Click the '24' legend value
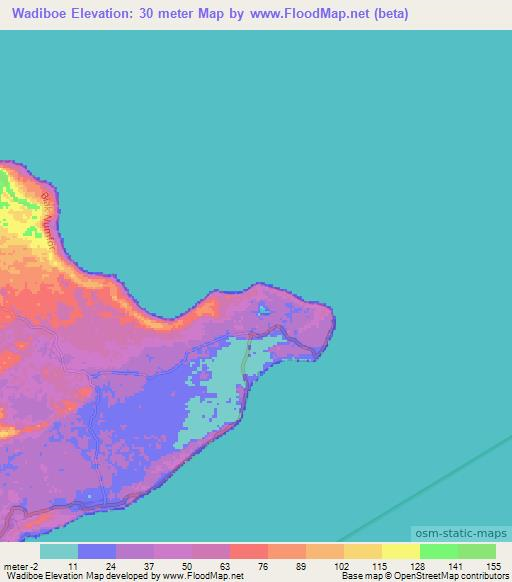The width and height of the screenshot is (512, 582). (111, 567)
